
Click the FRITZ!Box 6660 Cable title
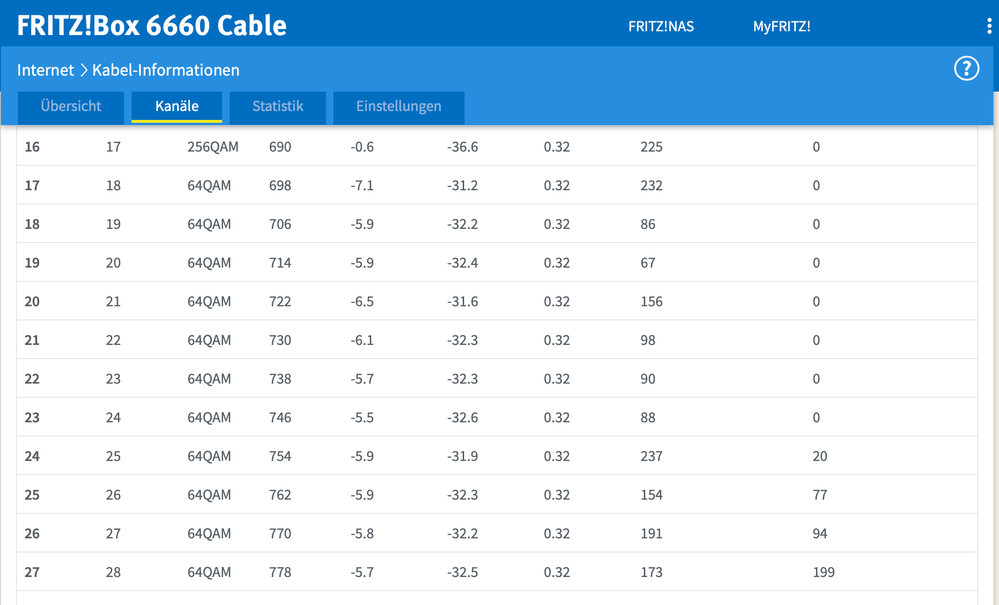[152, 25]
